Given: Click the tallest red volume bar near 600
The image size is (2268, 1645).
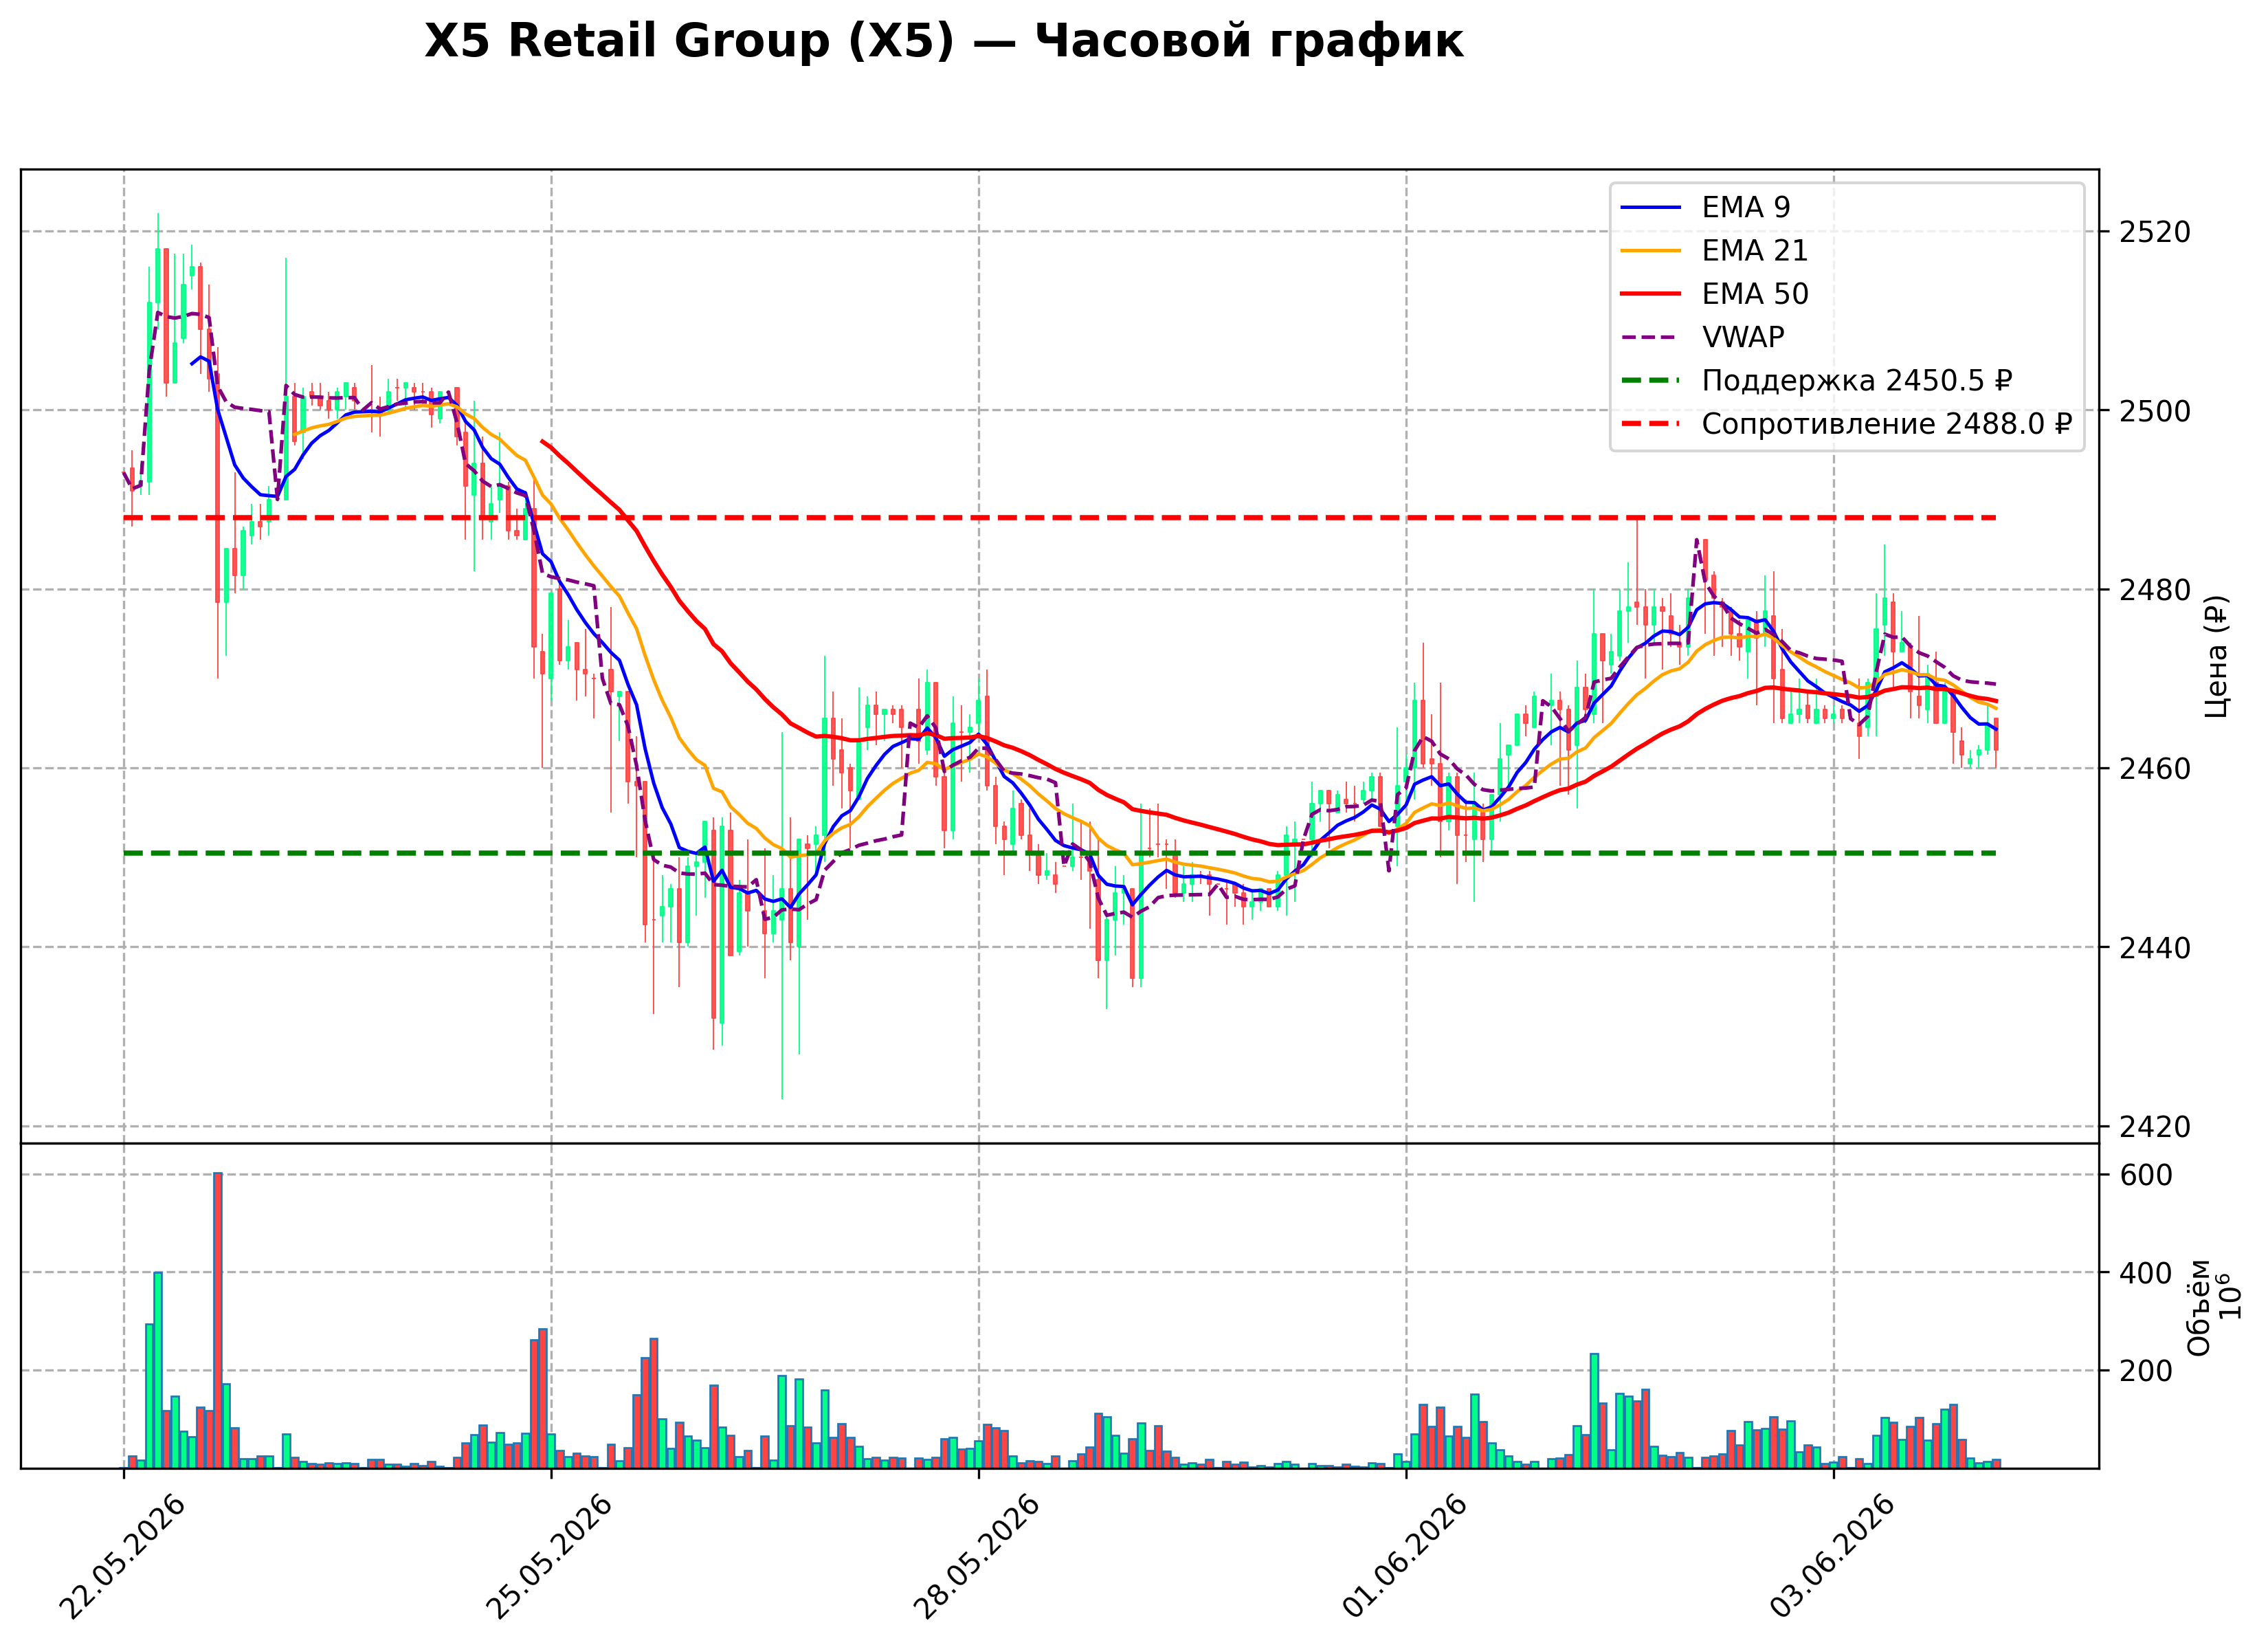Looking at the screenshot, I should [x=218, y=1320].
